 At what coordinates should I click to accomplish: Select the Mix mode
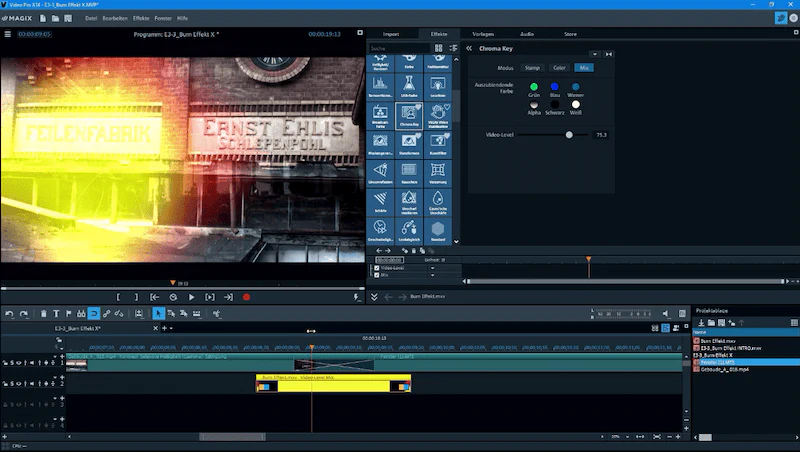click(584, 68)
